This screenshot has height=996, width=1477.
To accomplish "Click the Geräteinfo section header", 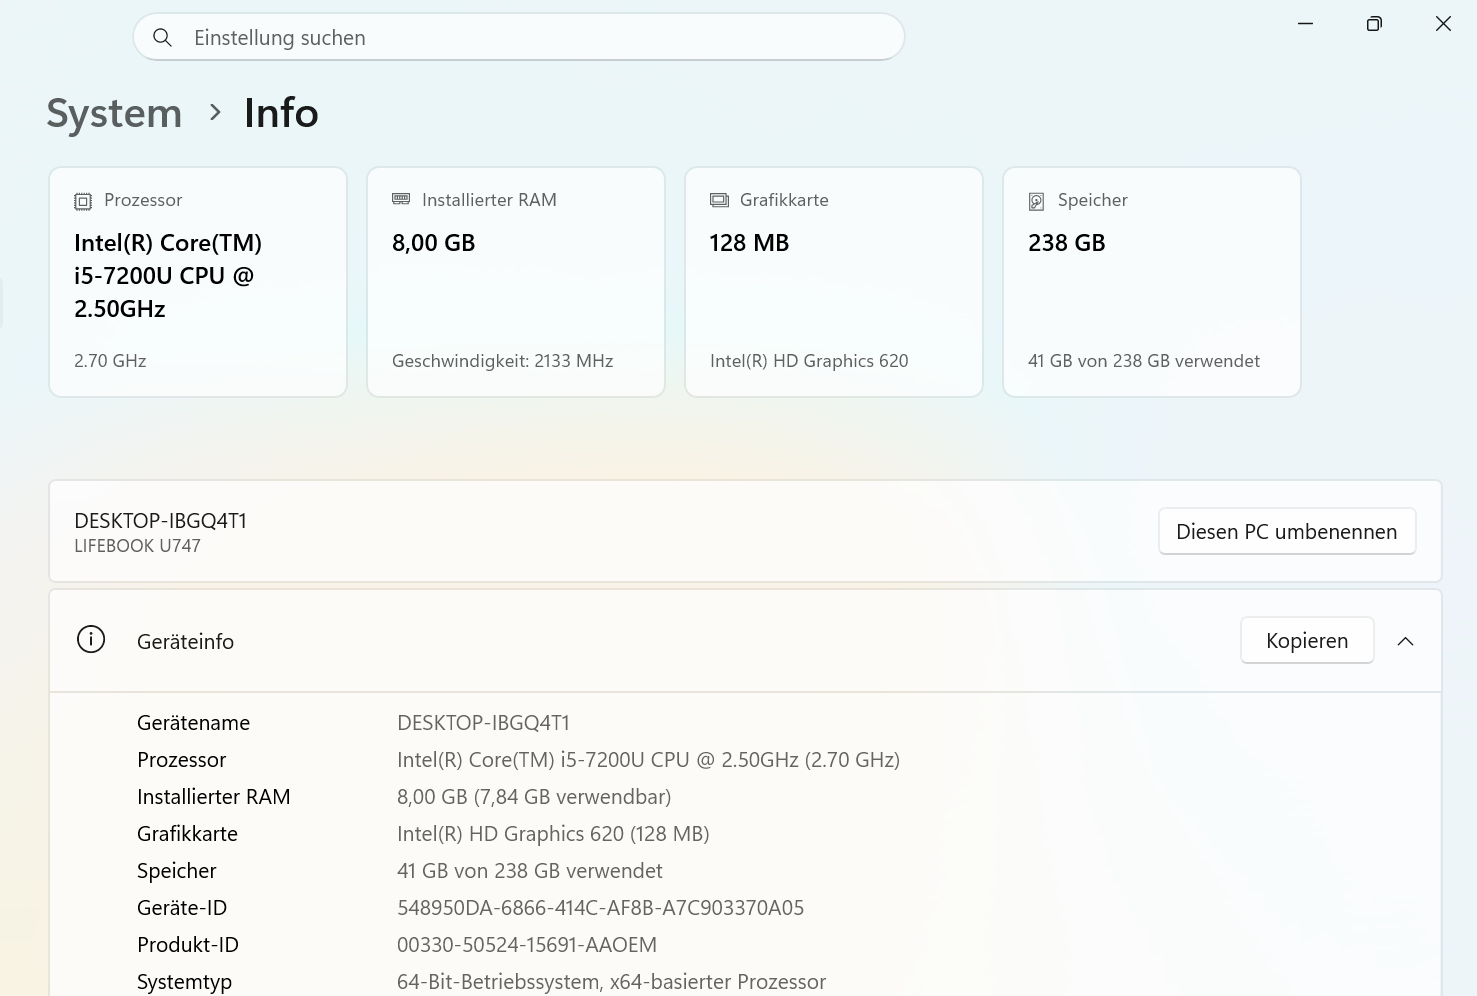I will (x=745, y=641).
